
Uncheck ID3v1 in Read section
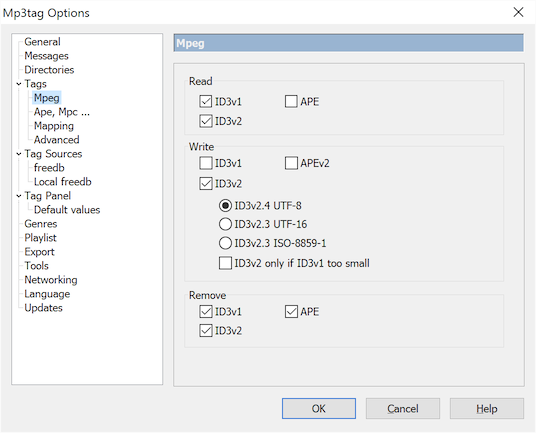[205, 102]
